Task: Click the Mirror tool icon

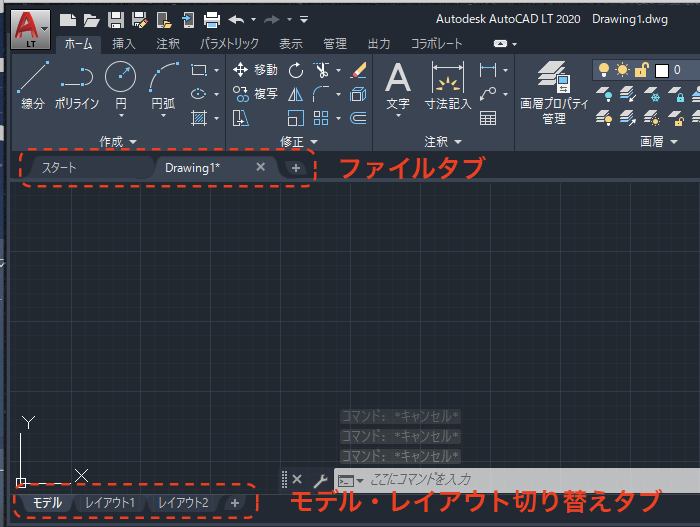Action: [296, 94]
